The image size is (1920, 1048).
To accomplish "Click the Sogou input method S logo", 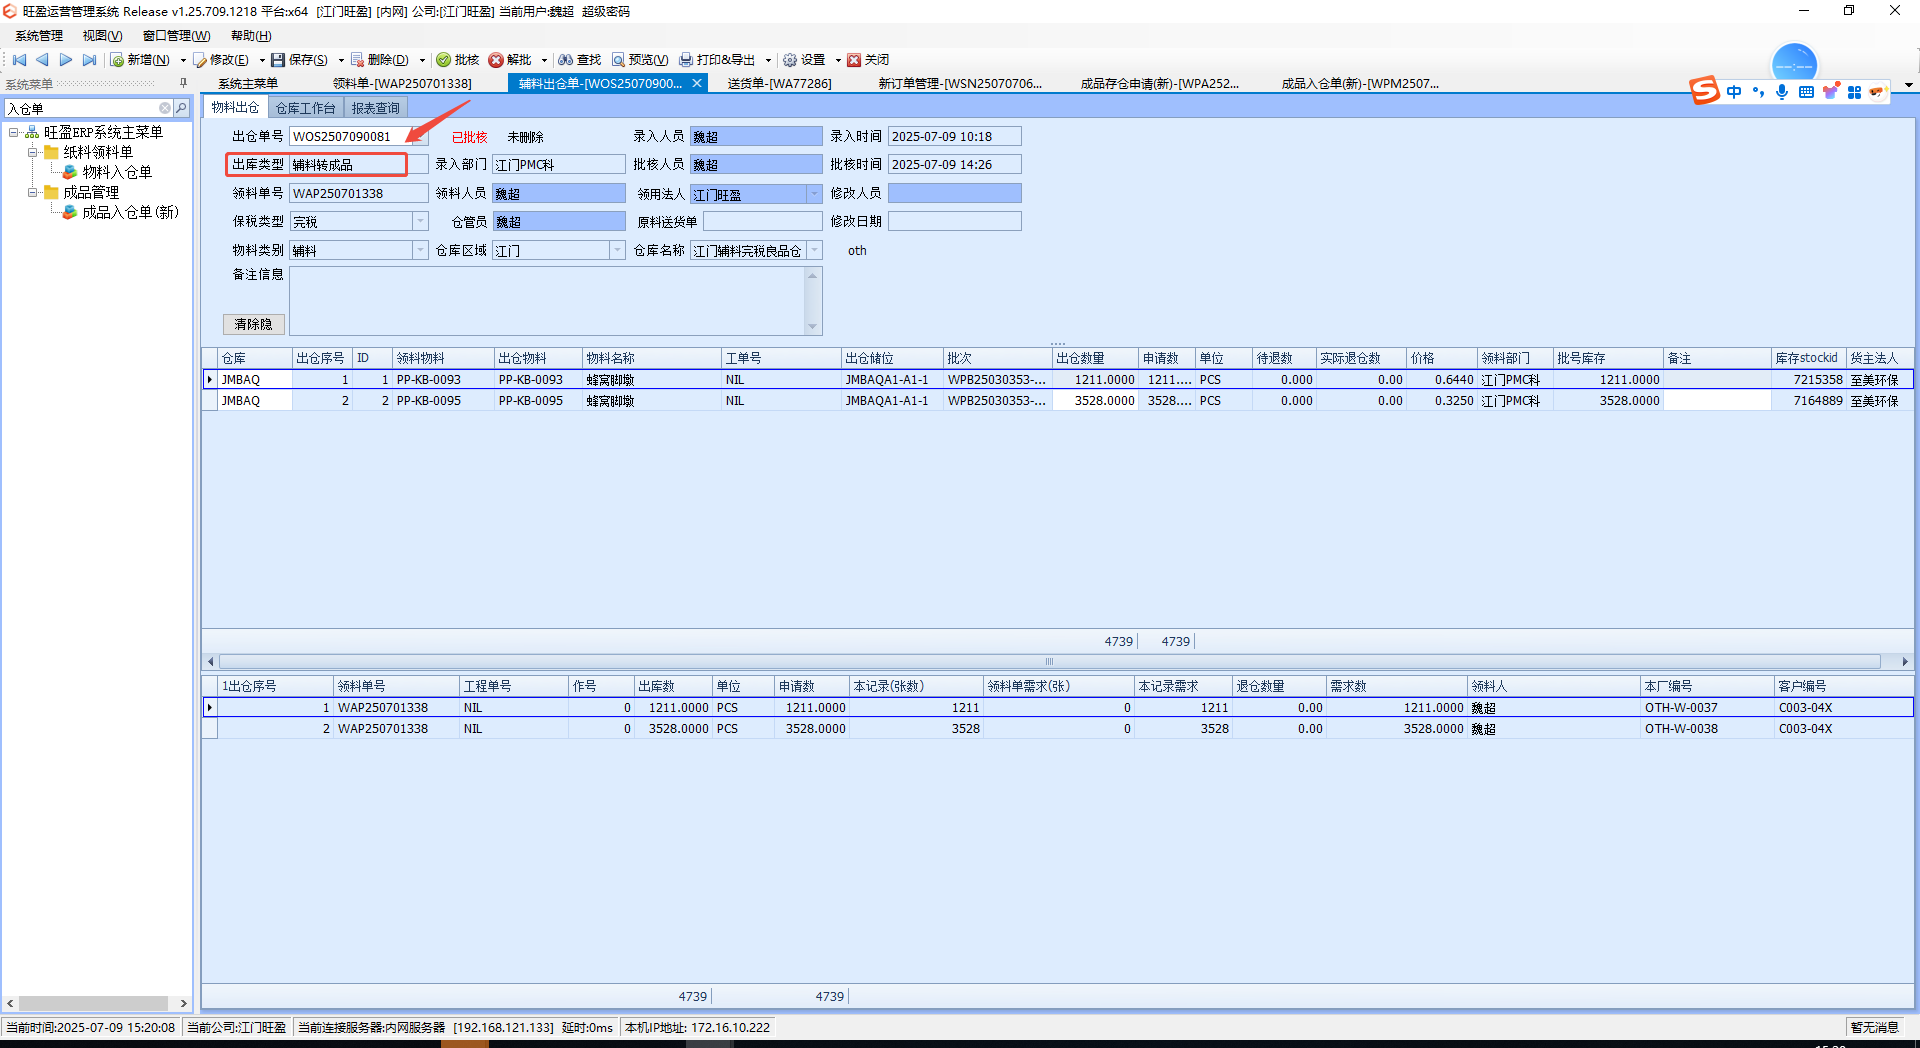I will [1704, 91].
